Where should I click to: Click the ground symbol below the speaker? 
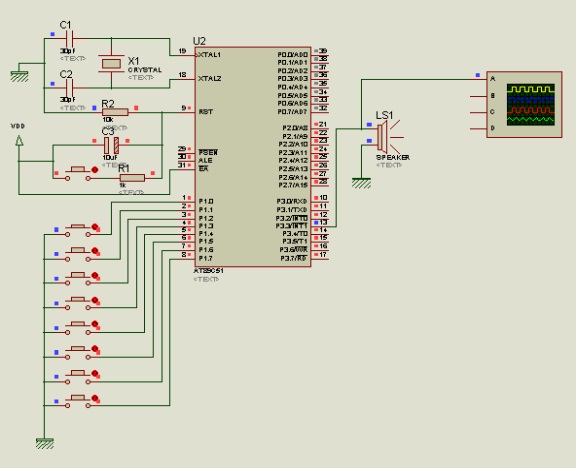(361, 183)
